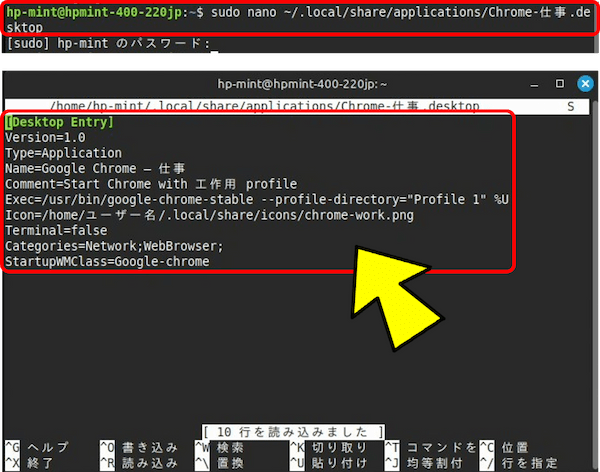
Task: Select the ^R 読み込み read-file shortcut
Action: 139,463
